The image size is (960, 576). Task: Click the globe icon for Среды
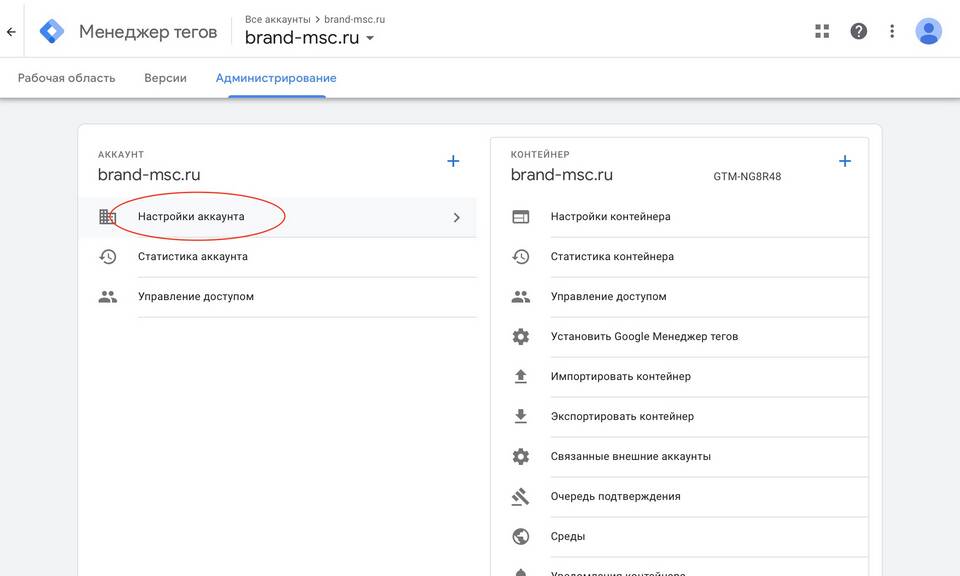tap(520, 536)
